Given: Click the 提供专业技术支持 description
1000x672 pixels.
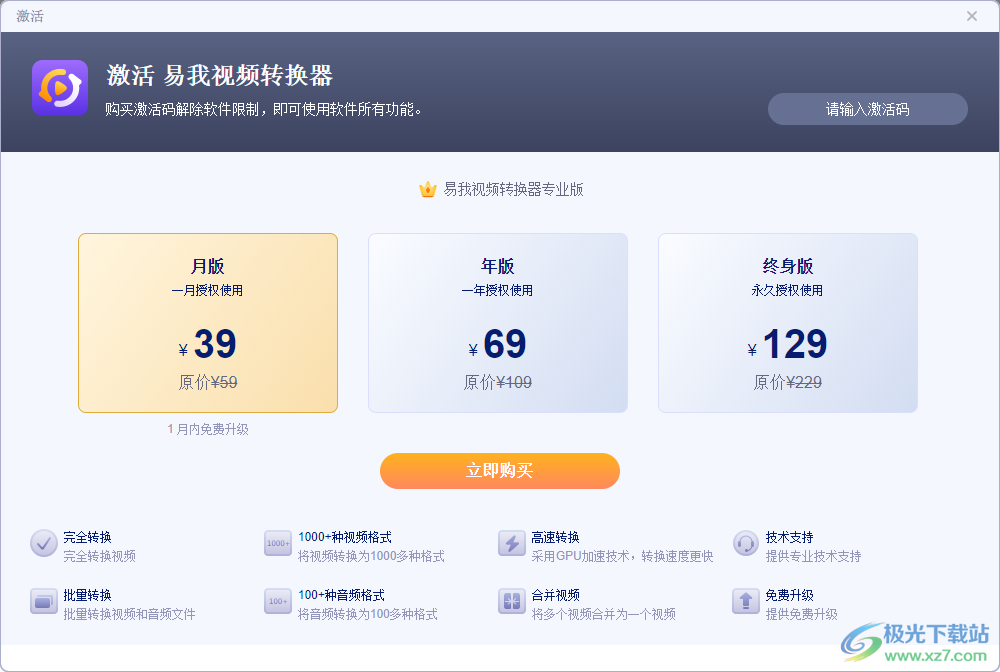Looking at the screenshot, I should coord(813,556).
